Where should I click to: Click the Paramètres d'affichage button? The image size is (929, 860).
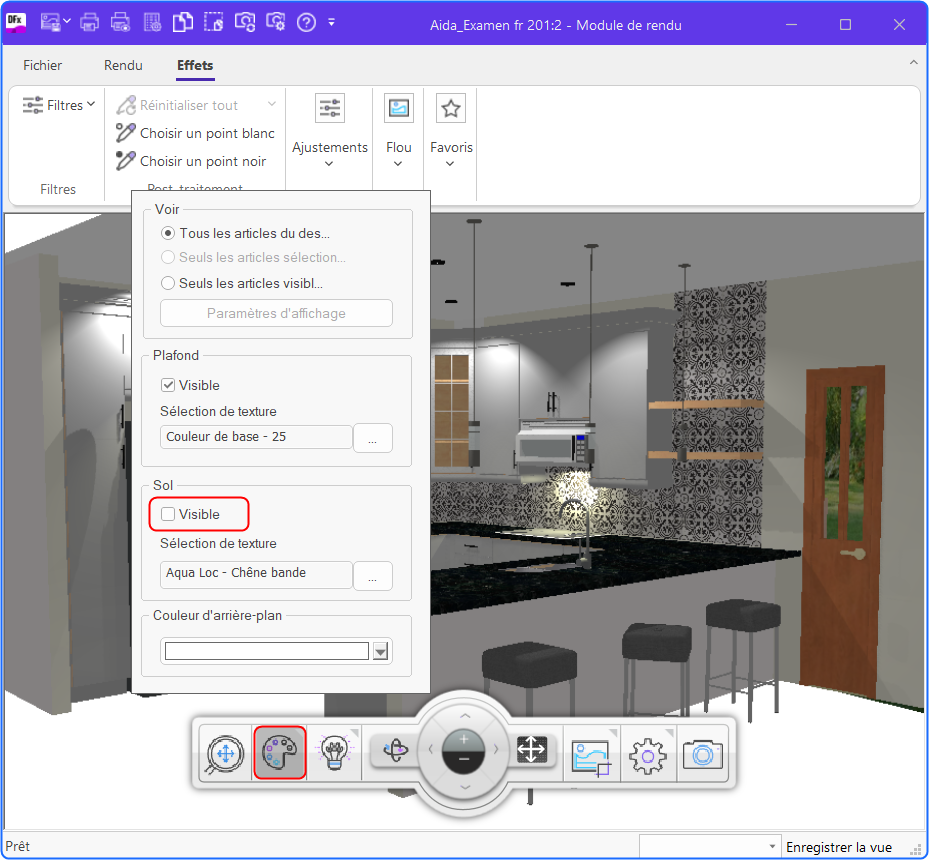[x=276, y=313]
